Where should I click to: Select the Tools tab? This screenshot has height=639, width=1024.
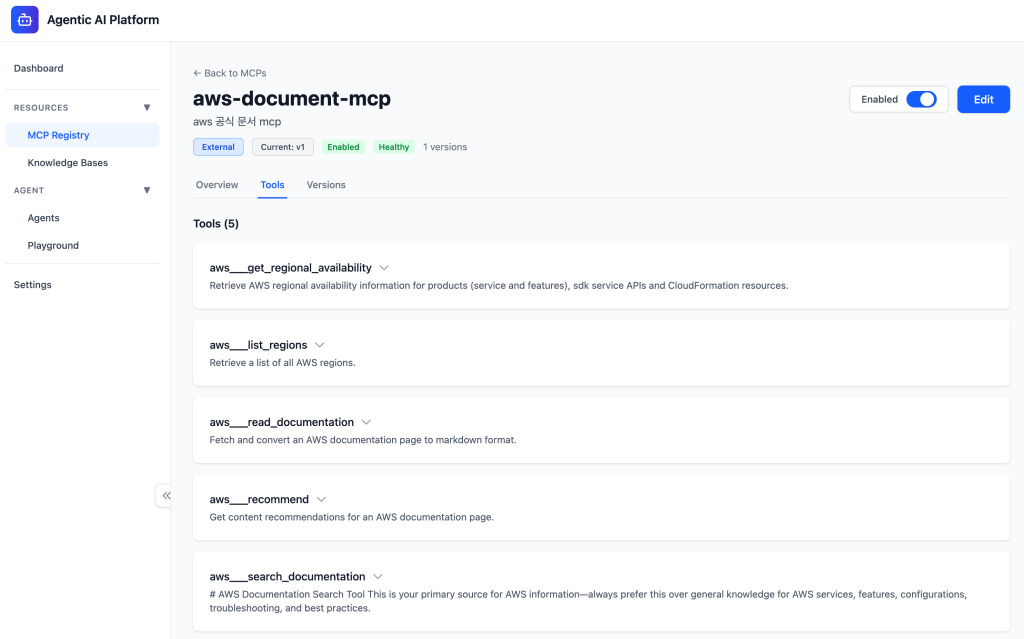point(272,185)
